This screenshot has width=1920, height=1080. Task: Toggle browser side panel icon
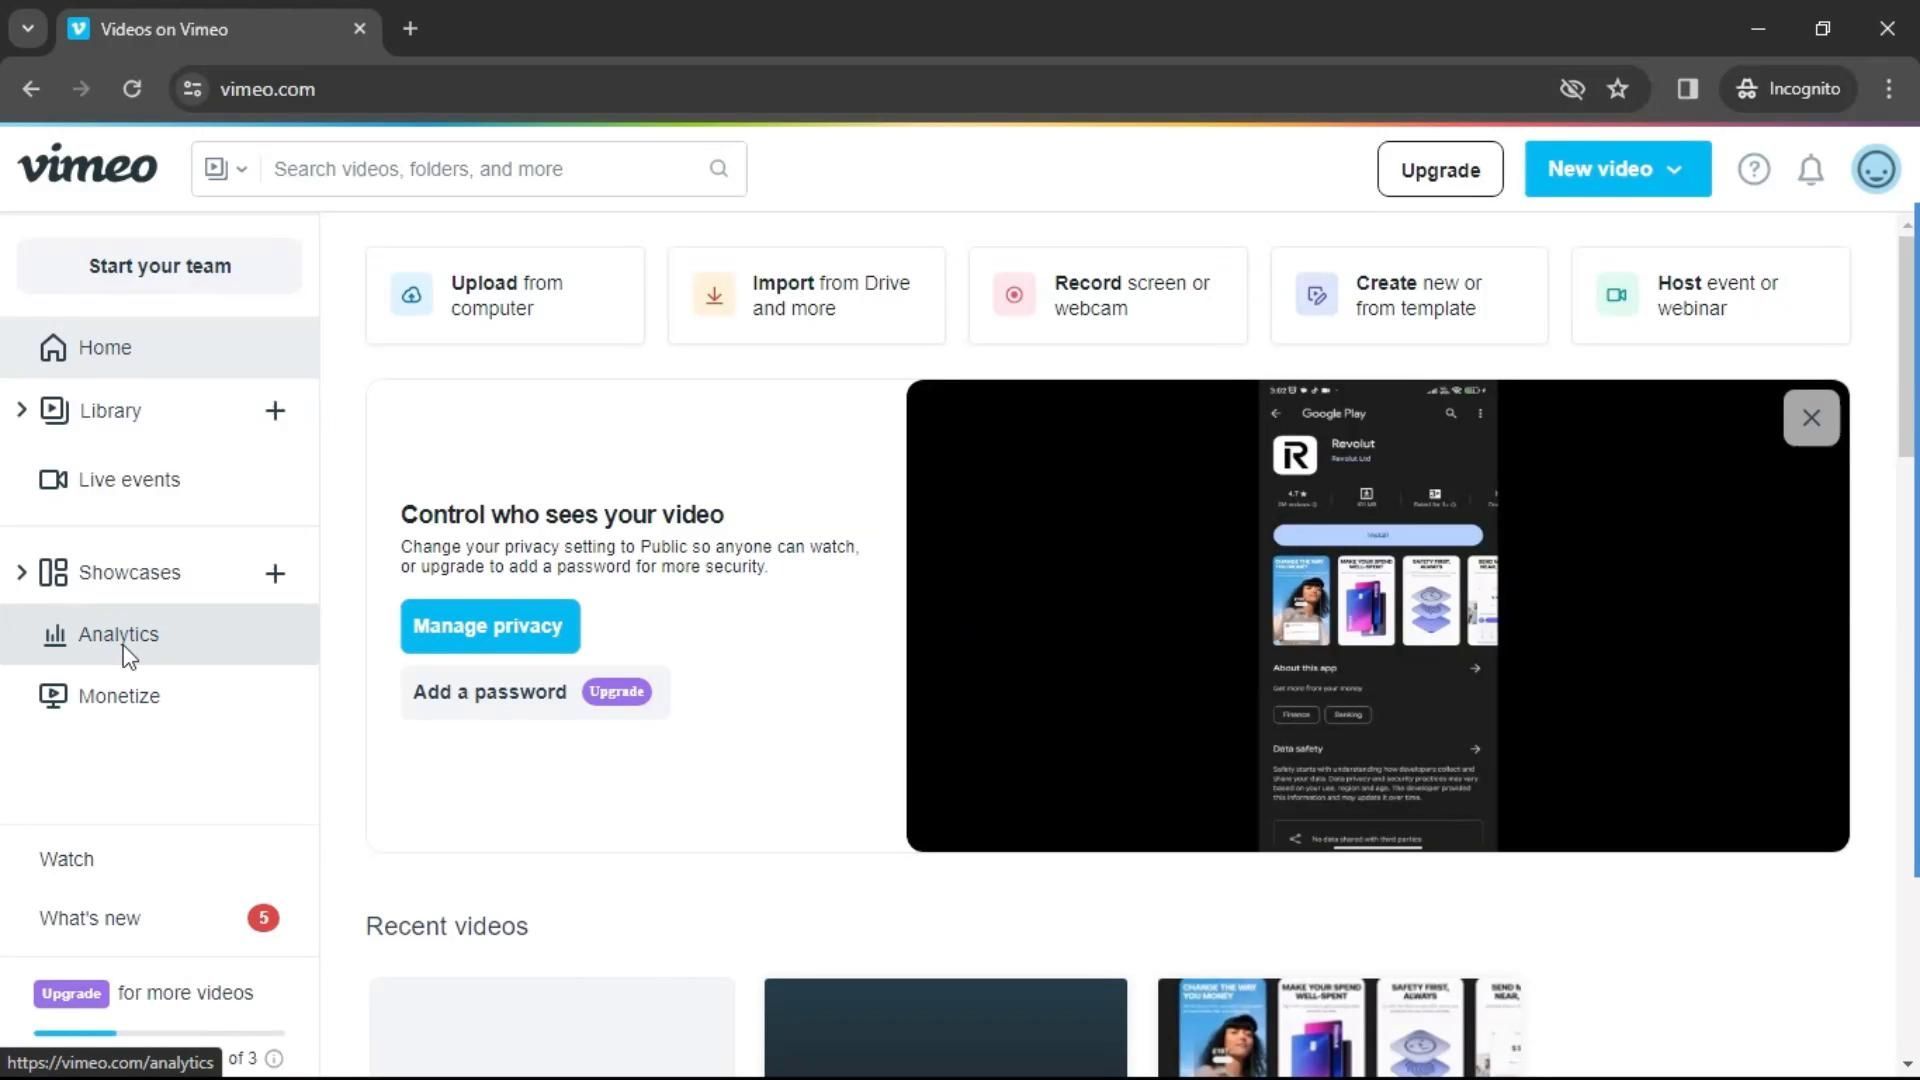tap(1687, 89)
